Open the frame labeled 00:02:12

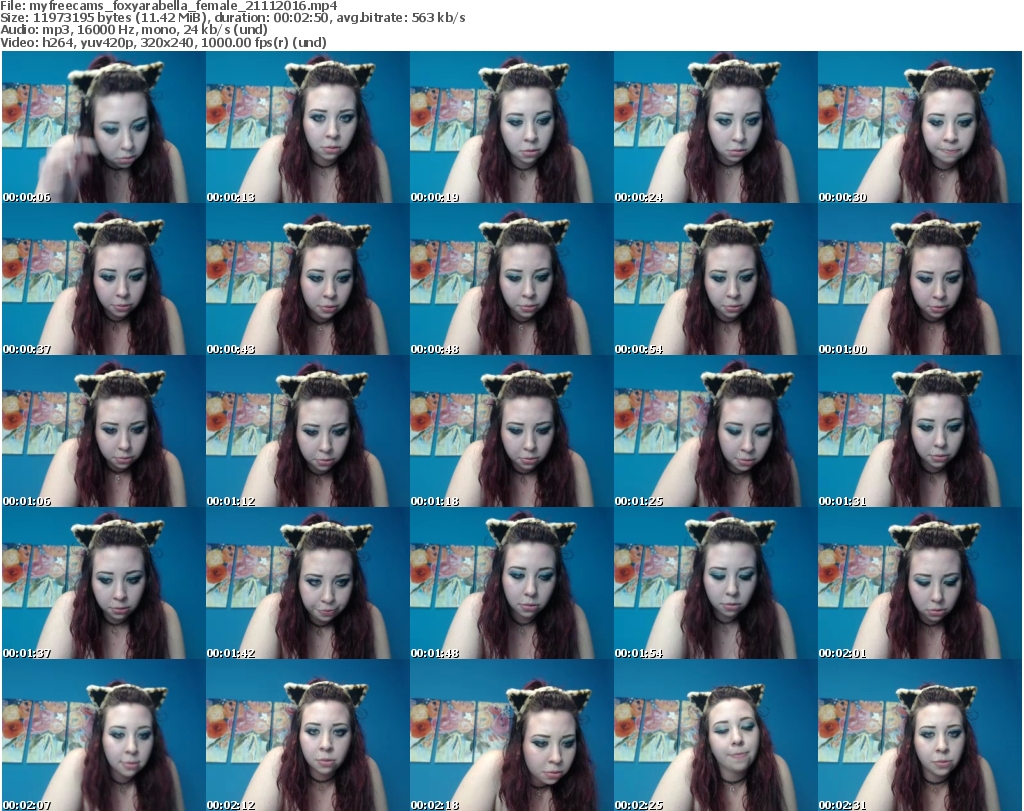point(308,735)
